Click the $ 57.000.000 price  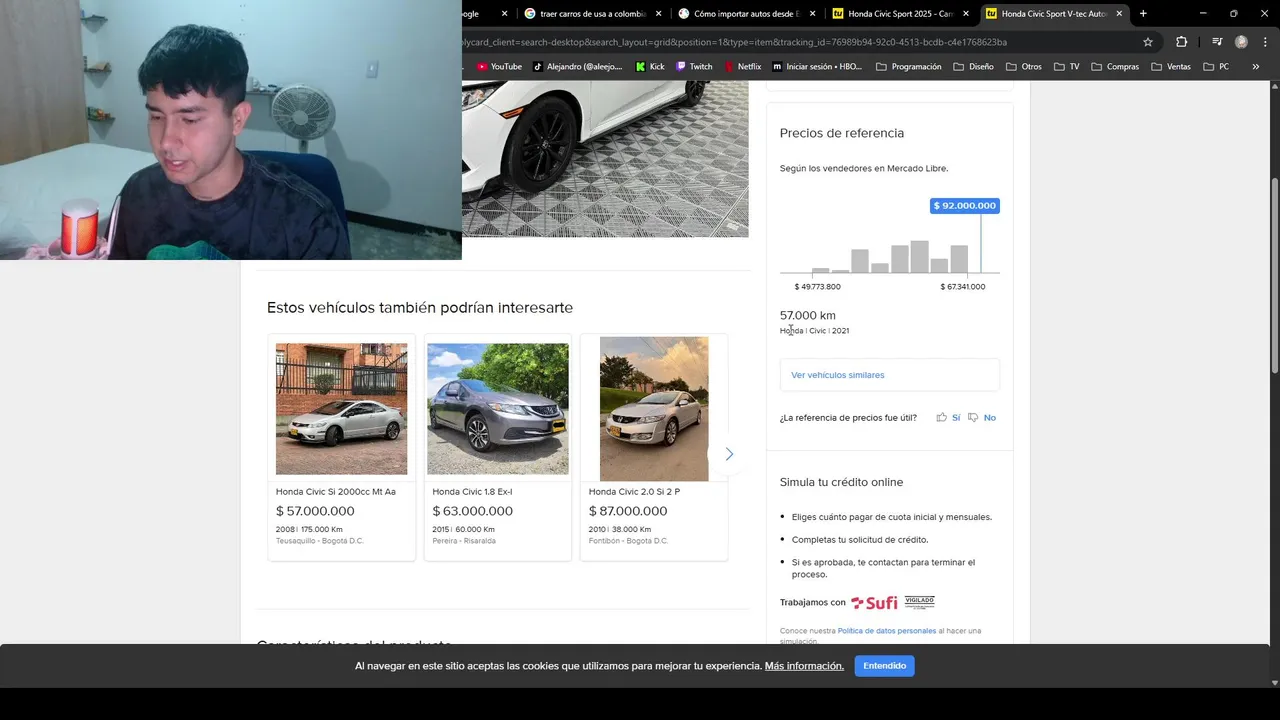[x=315, y=511]
